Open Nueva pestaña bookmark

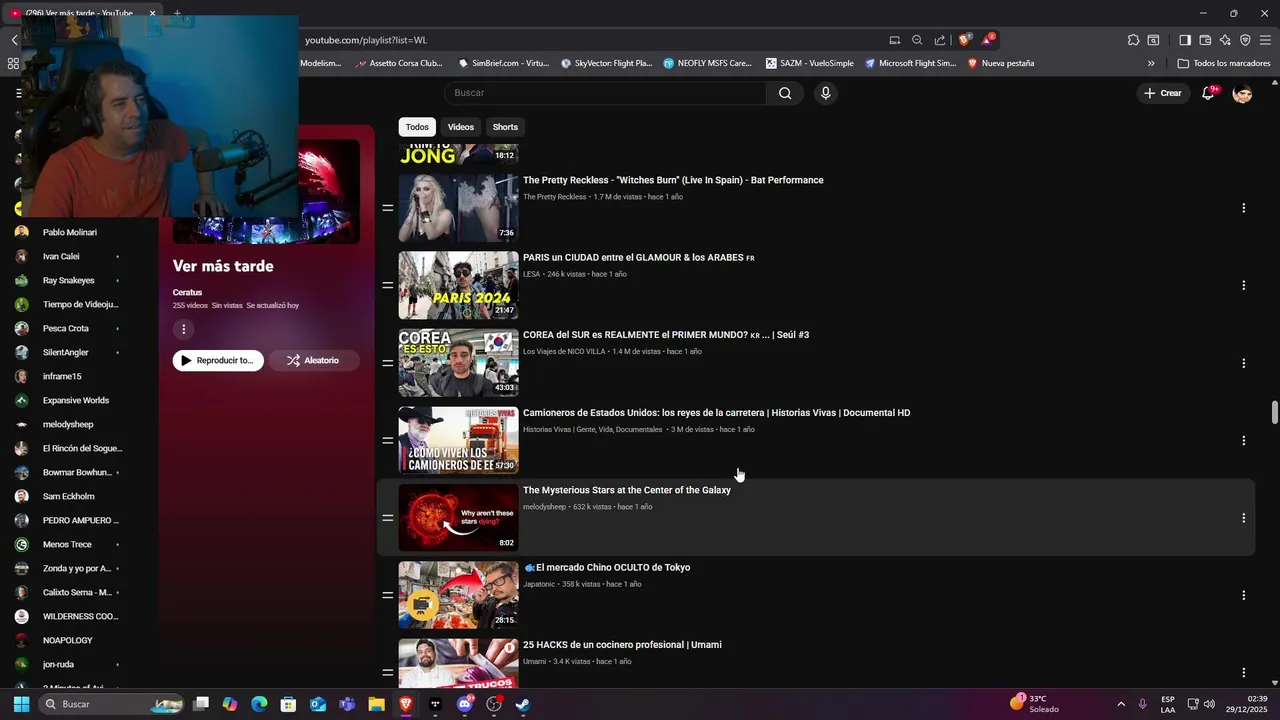(1001, 63)
